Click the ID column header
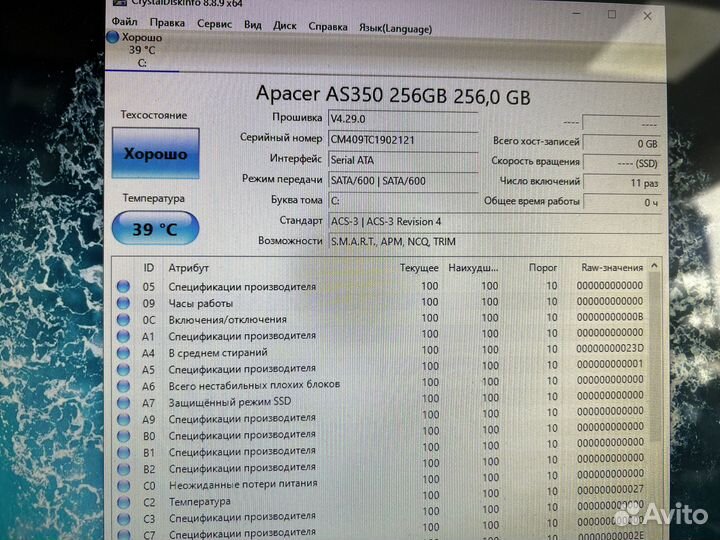 coord(148,268)
